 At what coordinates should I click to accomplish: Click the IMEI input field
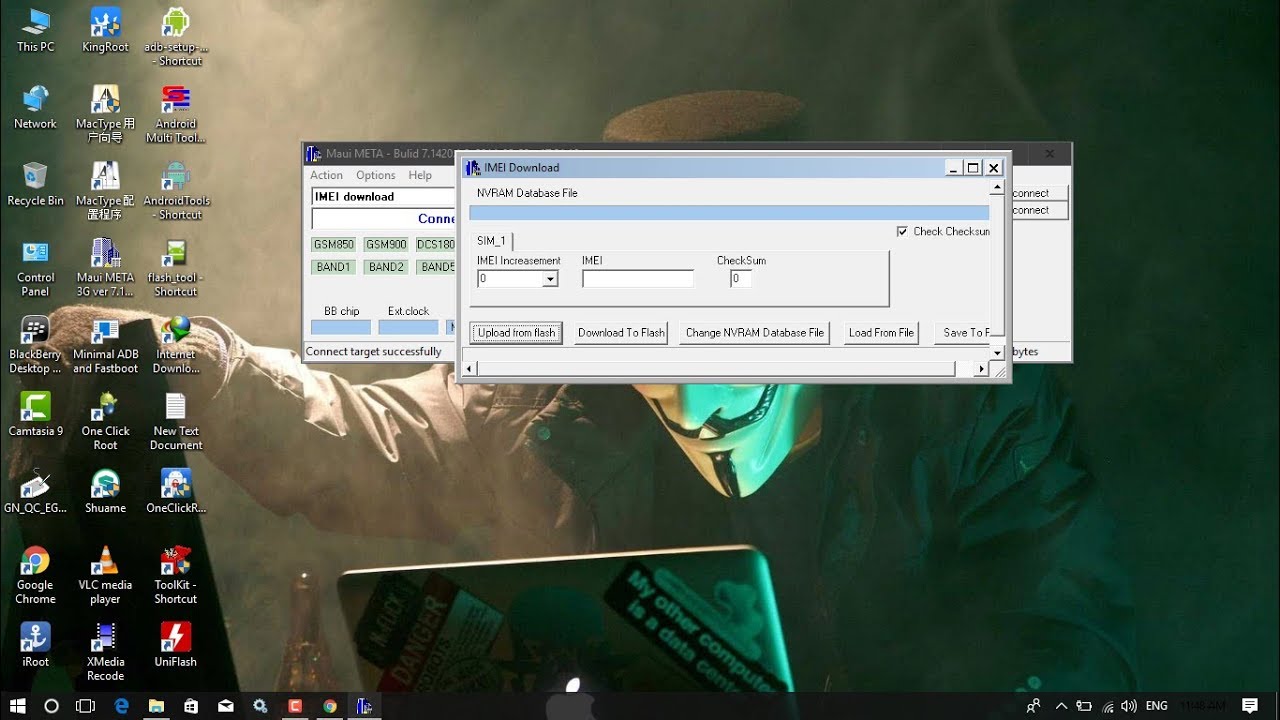[x=638, y=279]
